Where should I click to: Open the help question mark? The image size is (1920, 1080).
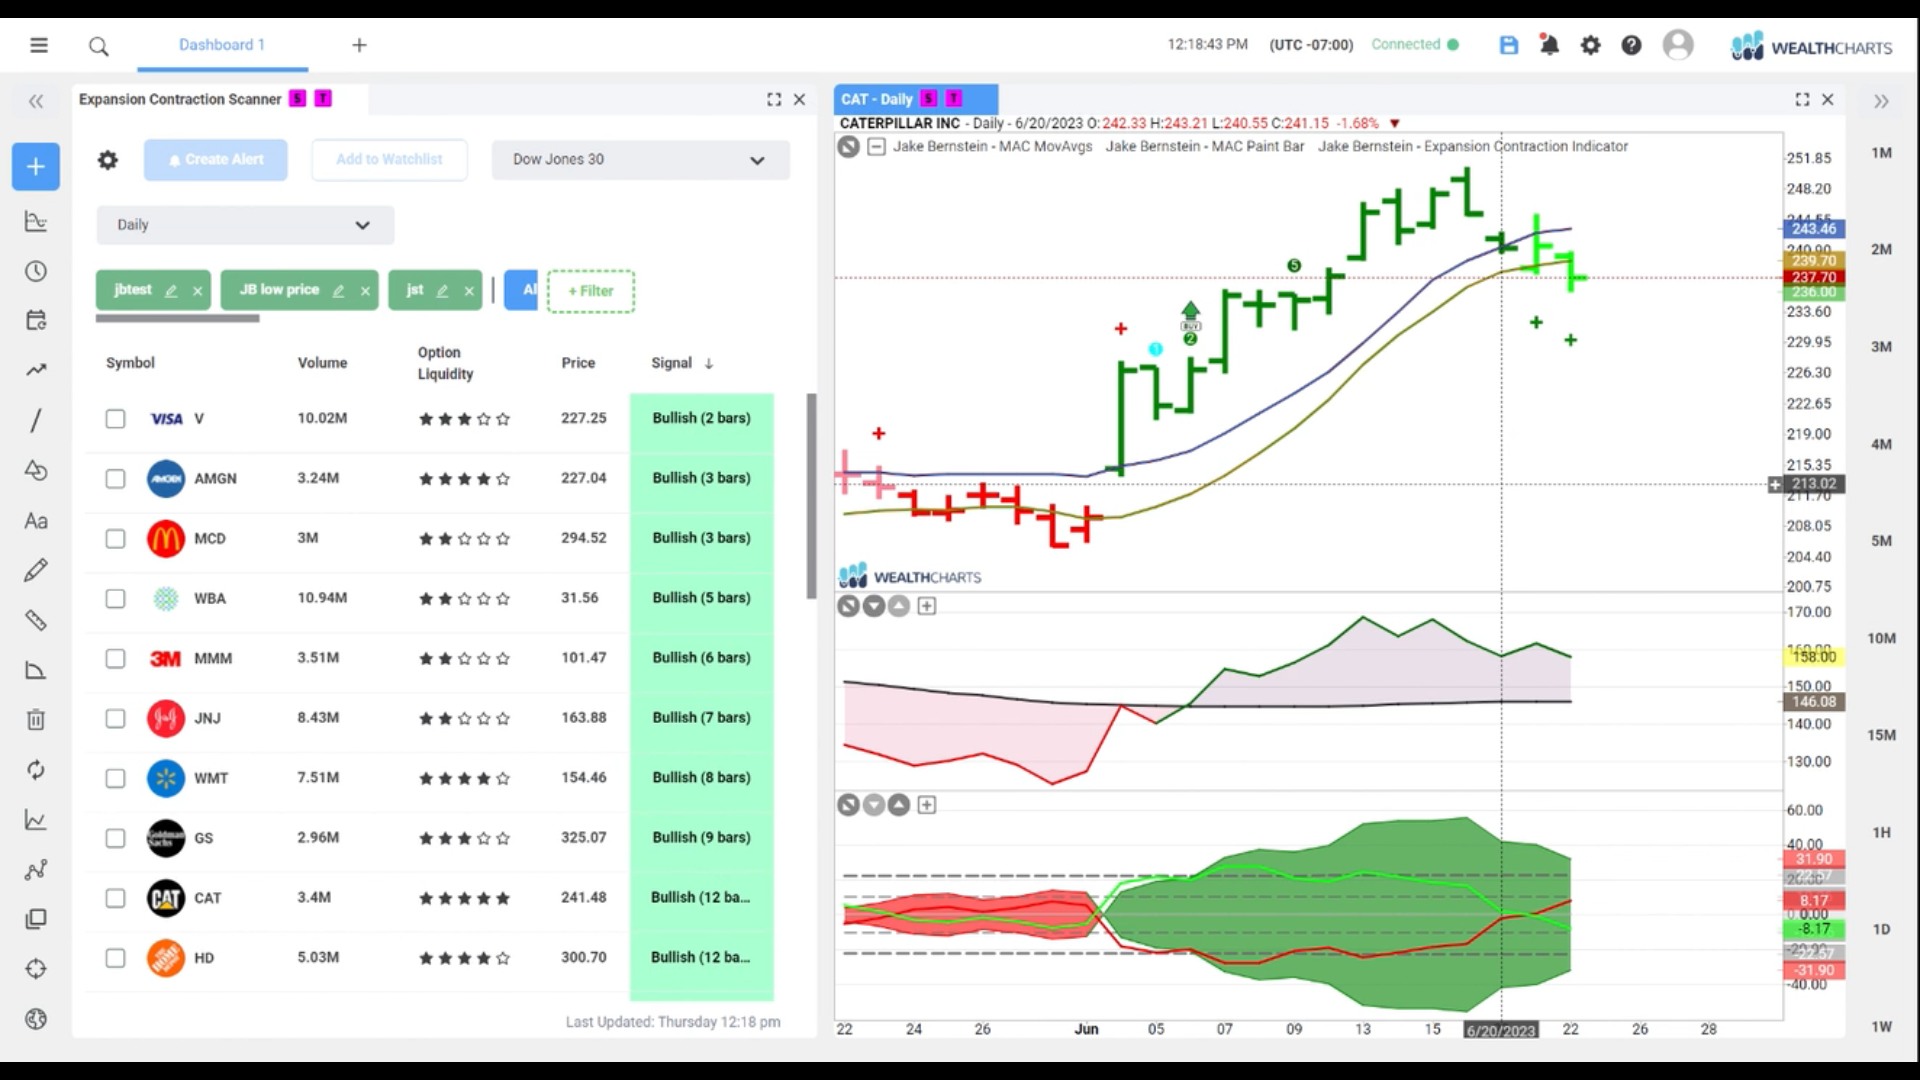[x=1631, y=45]
